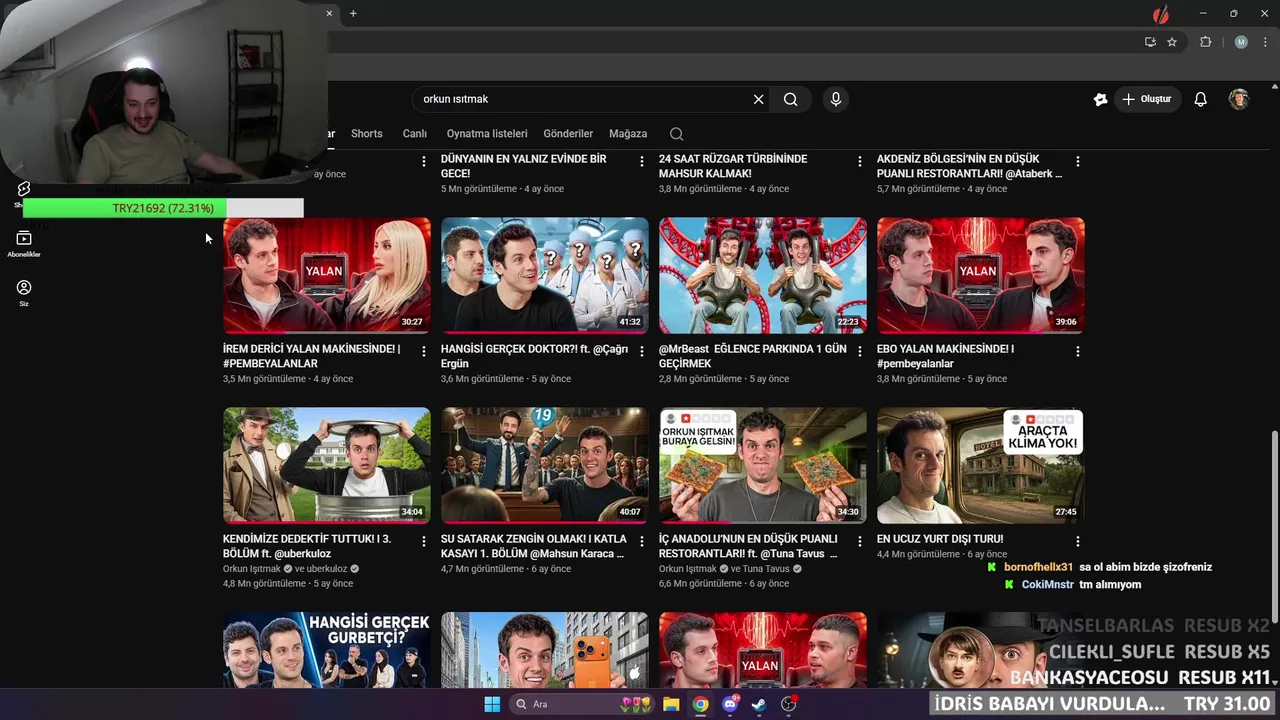Close the current Chrome tab

pyautogui.click(x=329, y=13)
